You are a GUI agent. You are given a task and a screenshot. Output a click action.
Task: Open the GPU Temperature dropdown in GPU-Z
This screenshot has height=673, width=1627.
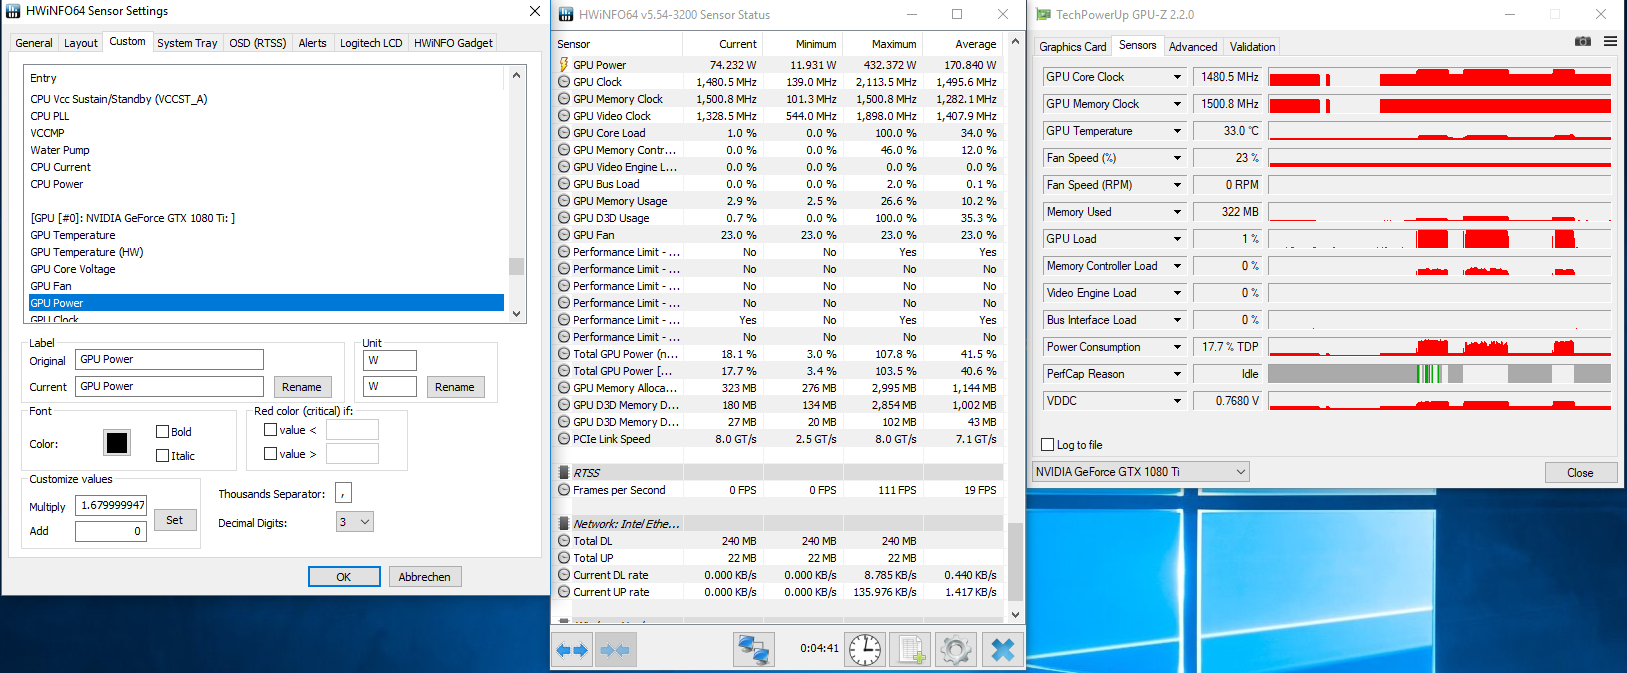click(1177, 131)
